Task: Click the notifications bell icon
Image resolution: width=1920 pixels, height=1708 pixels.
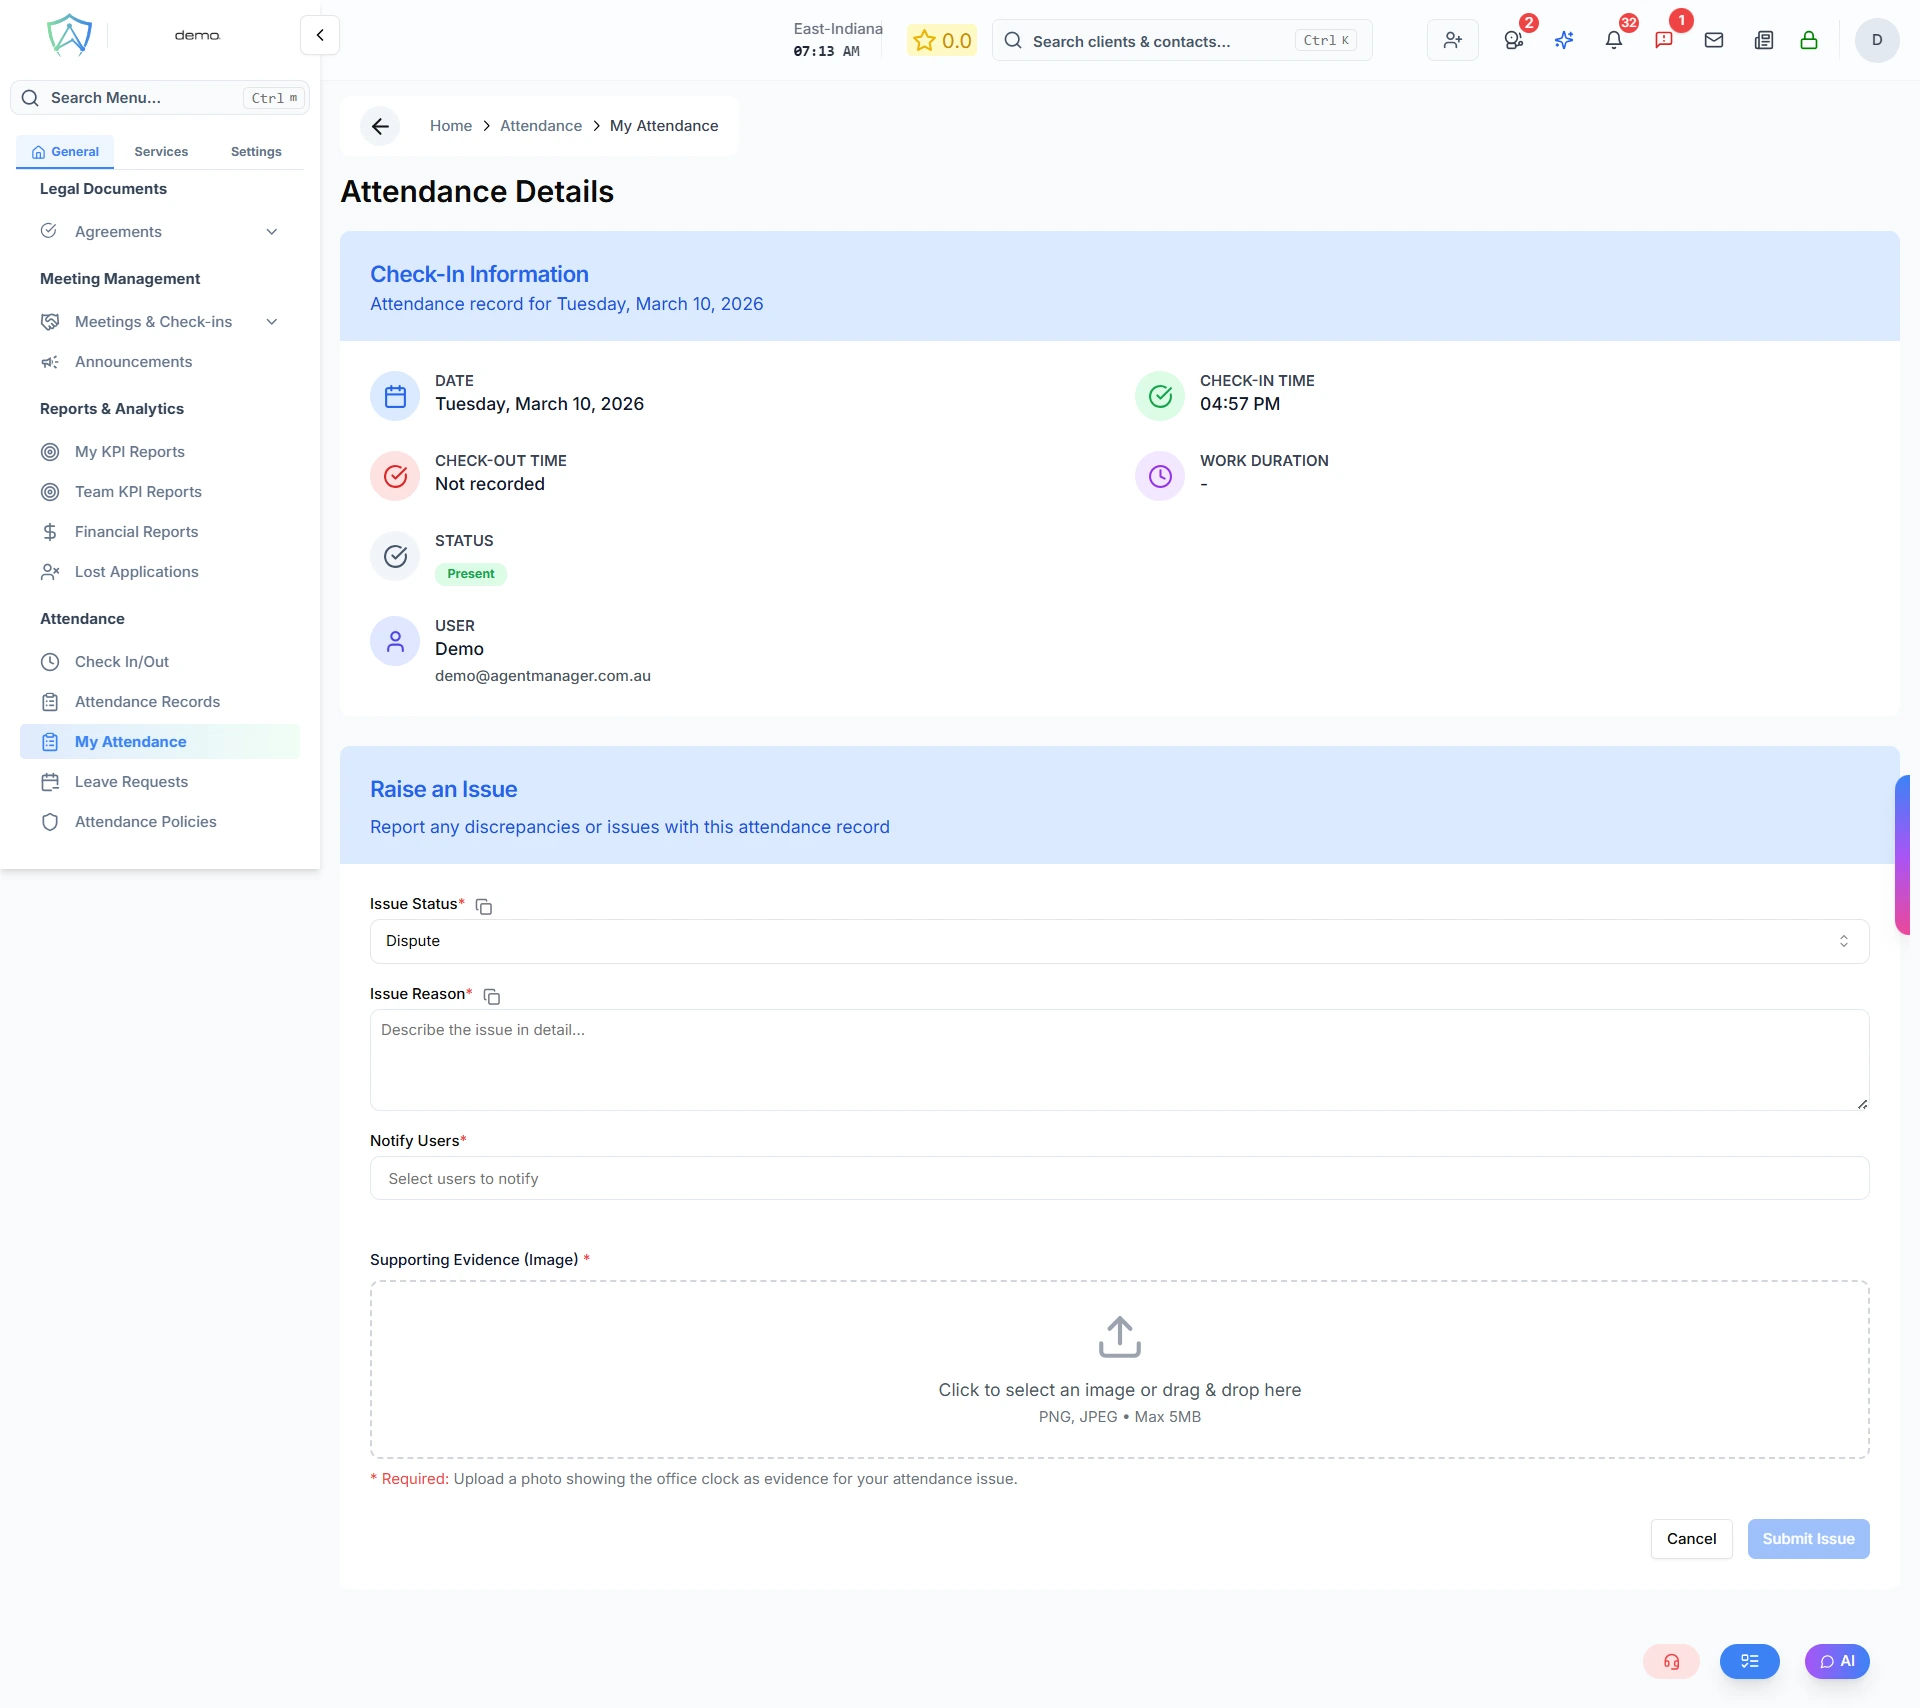Action: 1613,40
